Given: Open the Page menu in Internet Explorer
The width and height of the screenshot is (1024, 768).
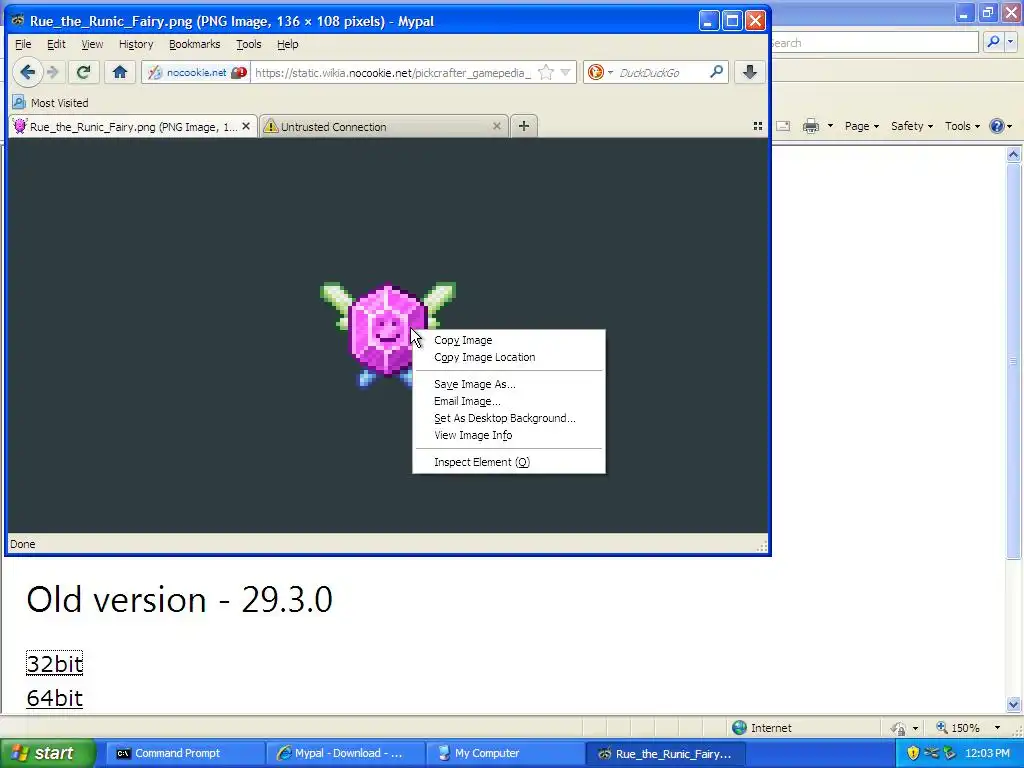Looking at the screenshot, I should [861, 126].
